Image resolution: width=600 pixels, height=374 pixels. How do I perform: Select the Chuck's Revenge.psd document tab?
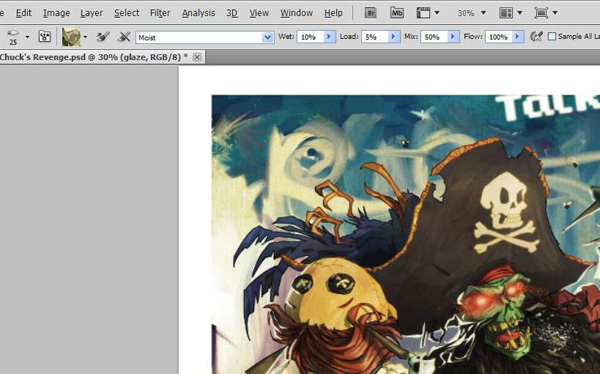(x=94, y=57)
